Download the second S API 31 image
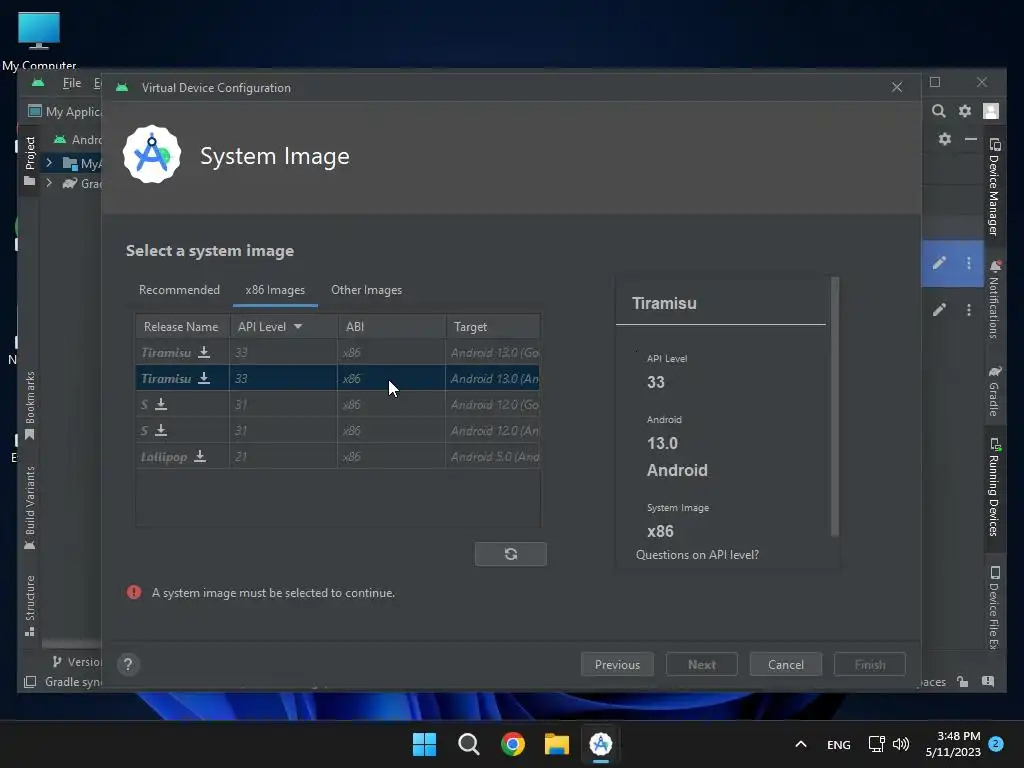1024x768 pixels. (161, 430)
